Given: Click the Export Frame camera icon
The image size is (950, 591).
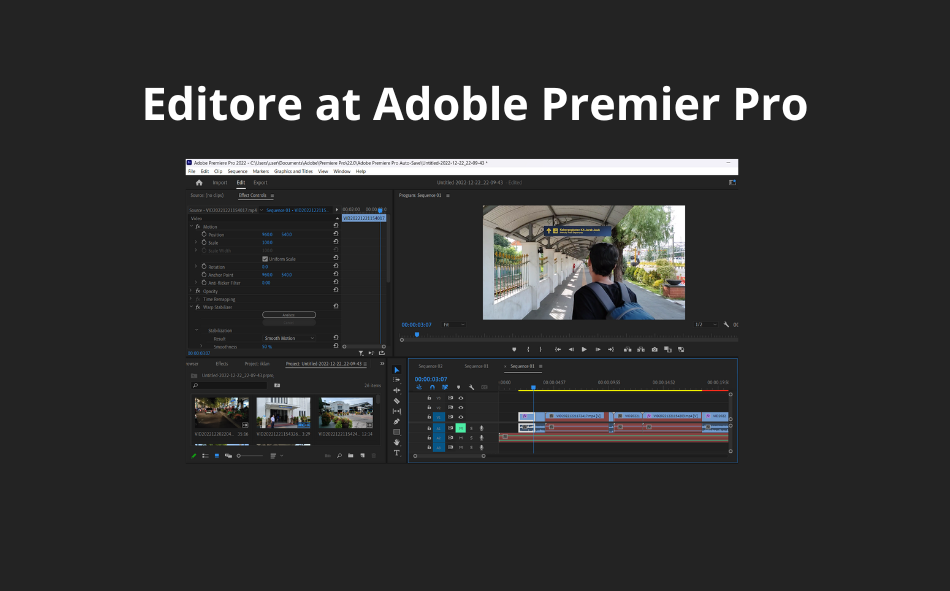Looking at the screenshot, I should click(x=655, y=349).
